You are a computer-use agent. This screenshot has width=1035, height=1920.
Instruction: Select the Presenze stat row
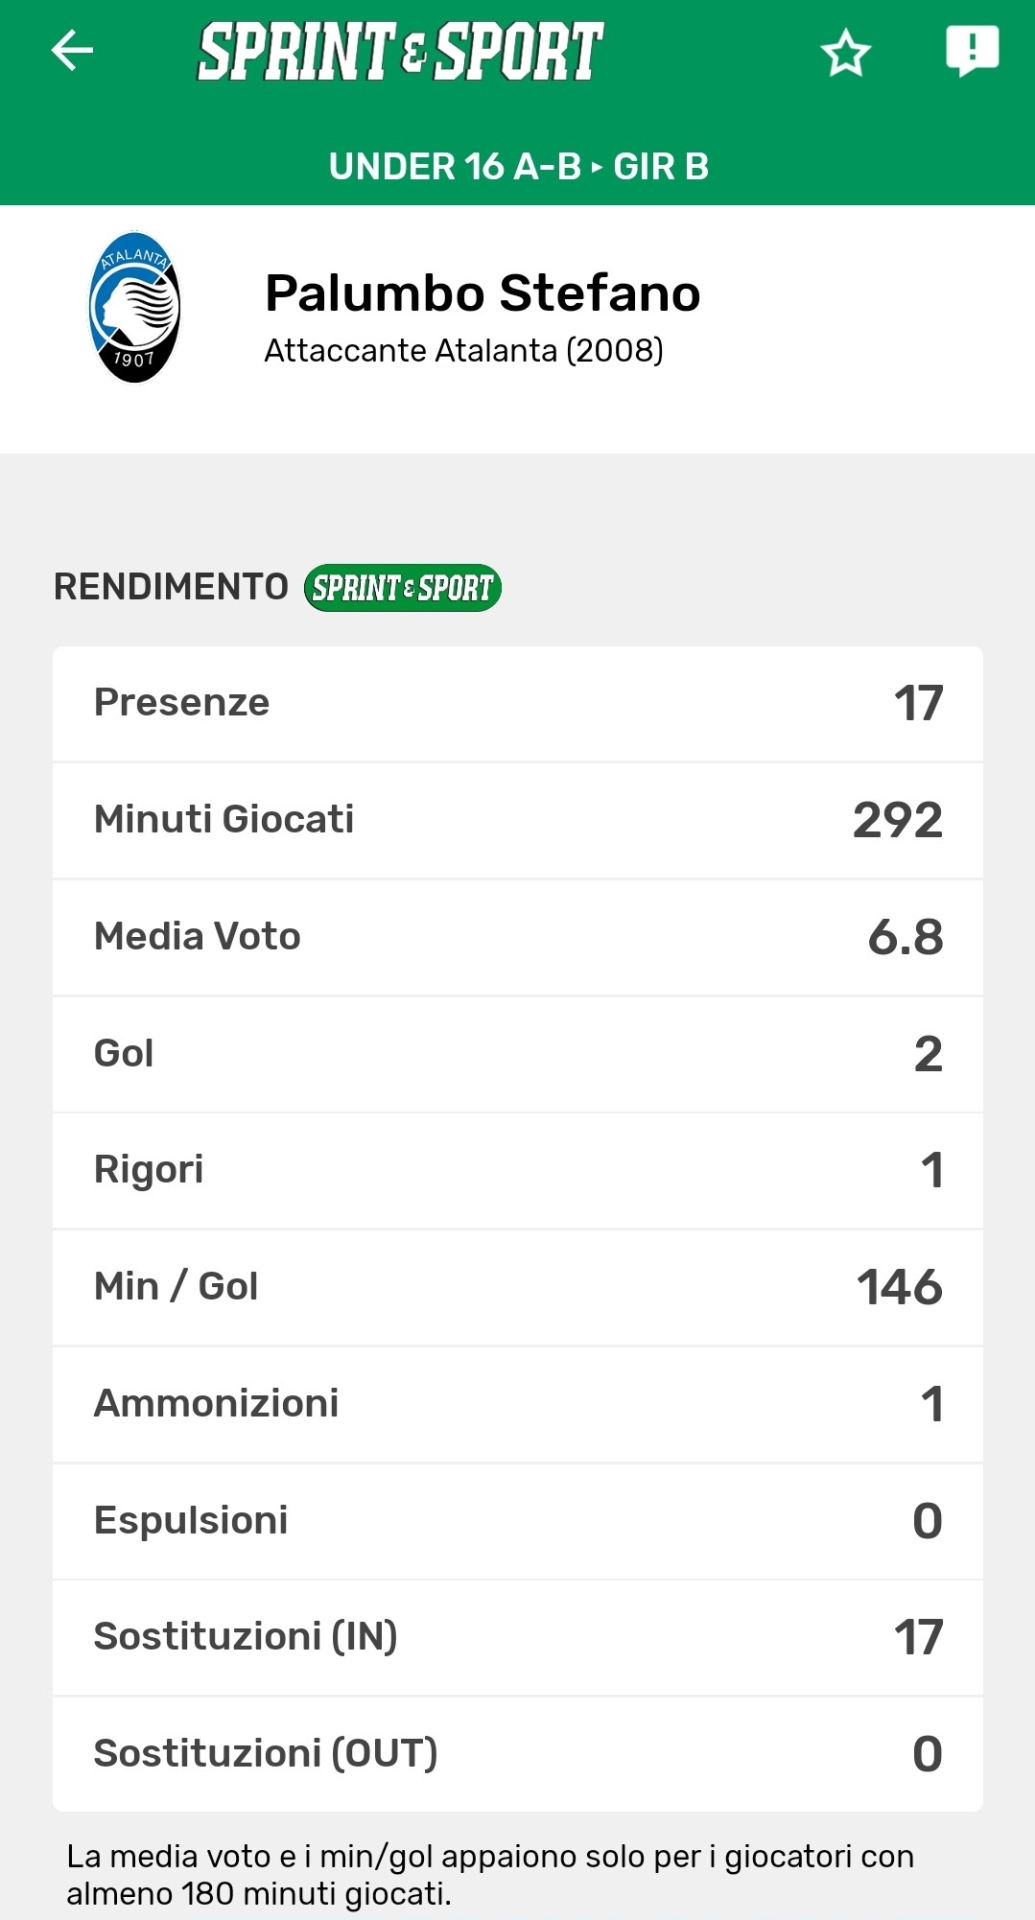click(x=518, y=703)
